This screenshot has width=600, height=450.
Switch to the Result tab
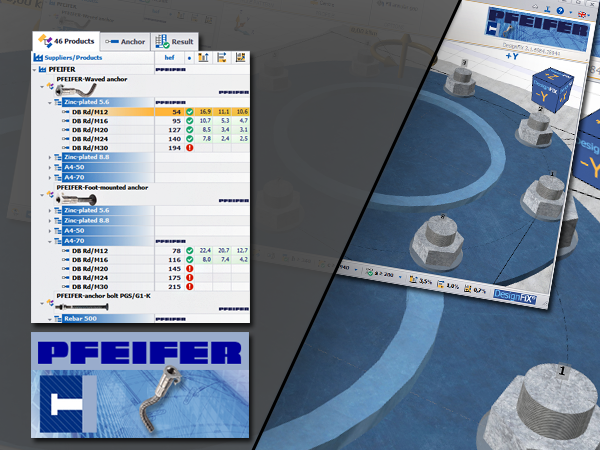(174, 42)
